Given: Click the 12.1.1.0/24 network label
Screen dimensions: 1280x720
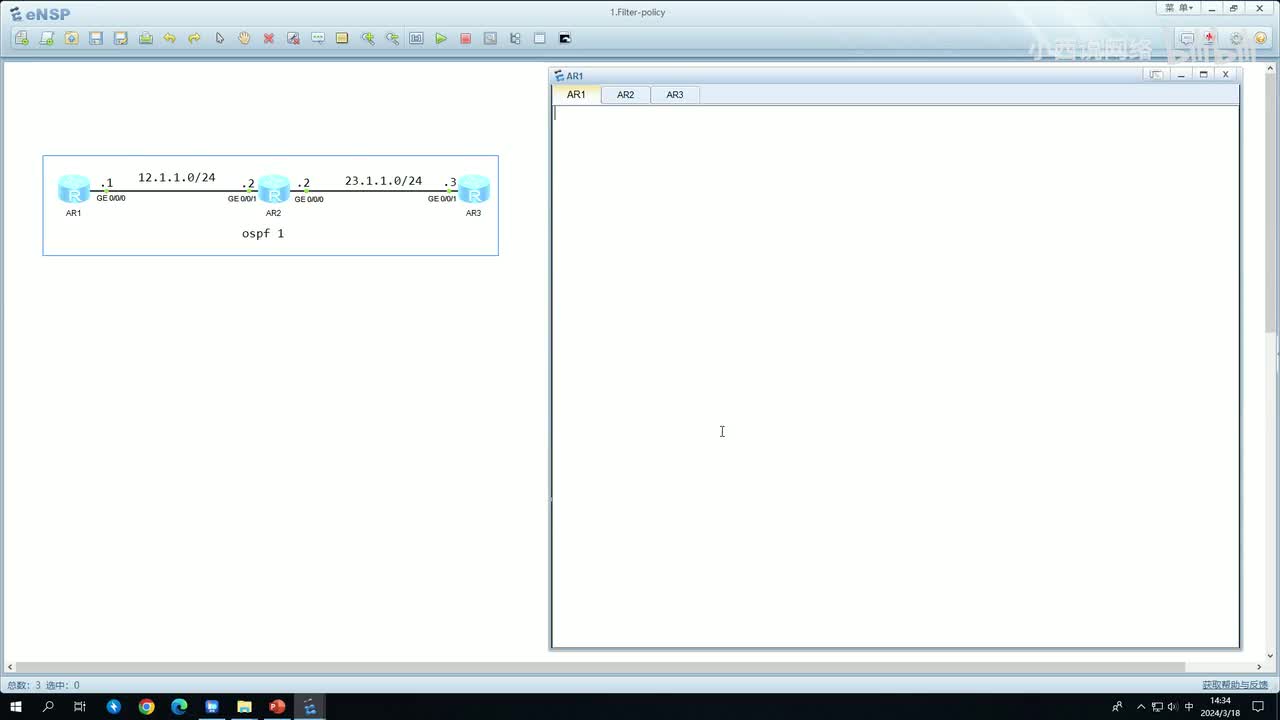Looking at the screenshot, I should [x=177, y=177].
